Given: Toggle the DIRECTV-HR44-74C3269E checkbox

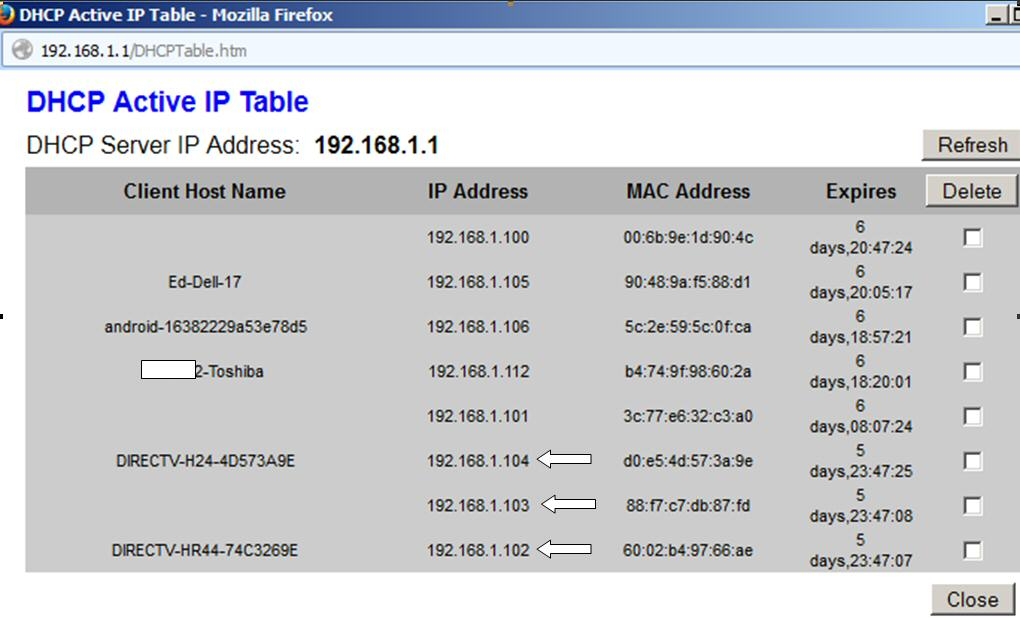Looking at the screenshot, I should point(972,550).
